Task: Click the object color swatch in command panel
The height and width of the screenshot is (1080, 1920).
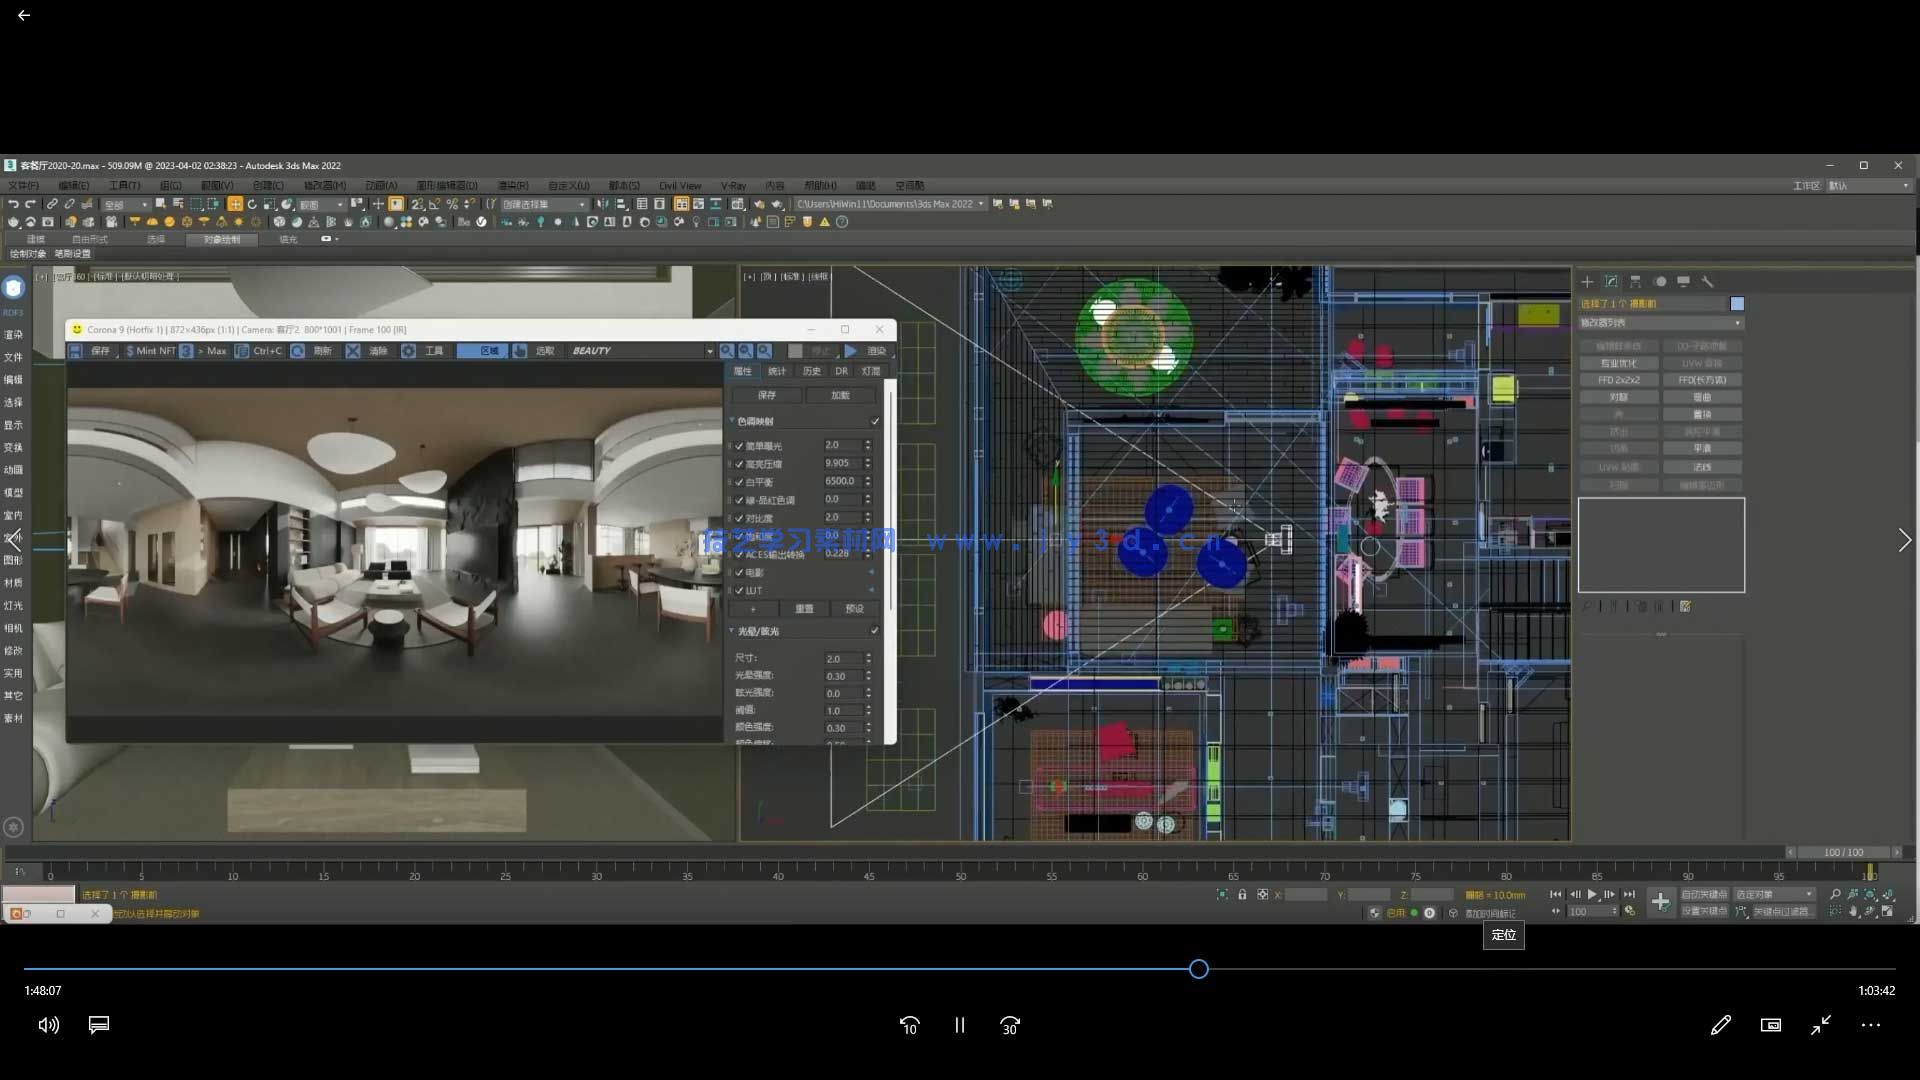Action: click(x=1737, y=304)
